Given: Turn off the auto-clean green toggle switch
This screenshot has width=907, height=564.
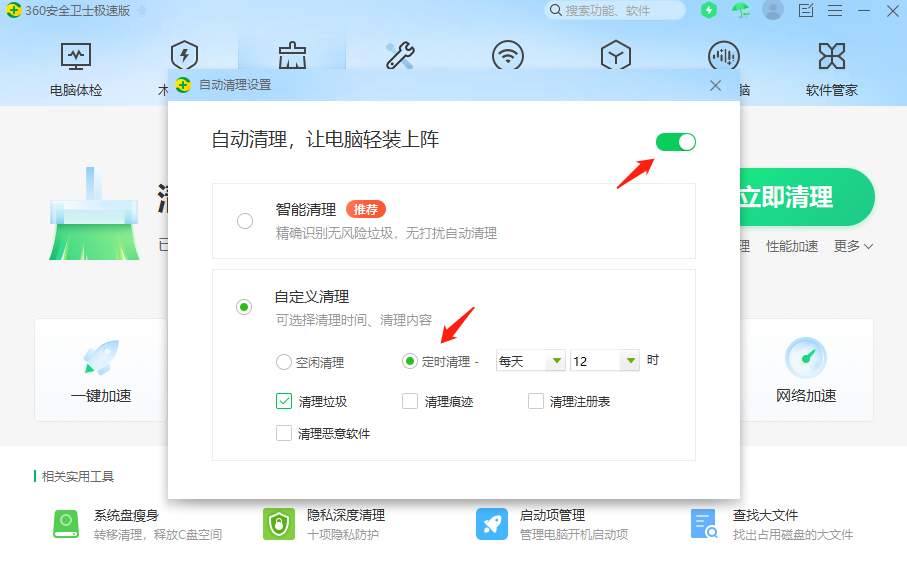Looking at the screenshot, I should point(676,142).
